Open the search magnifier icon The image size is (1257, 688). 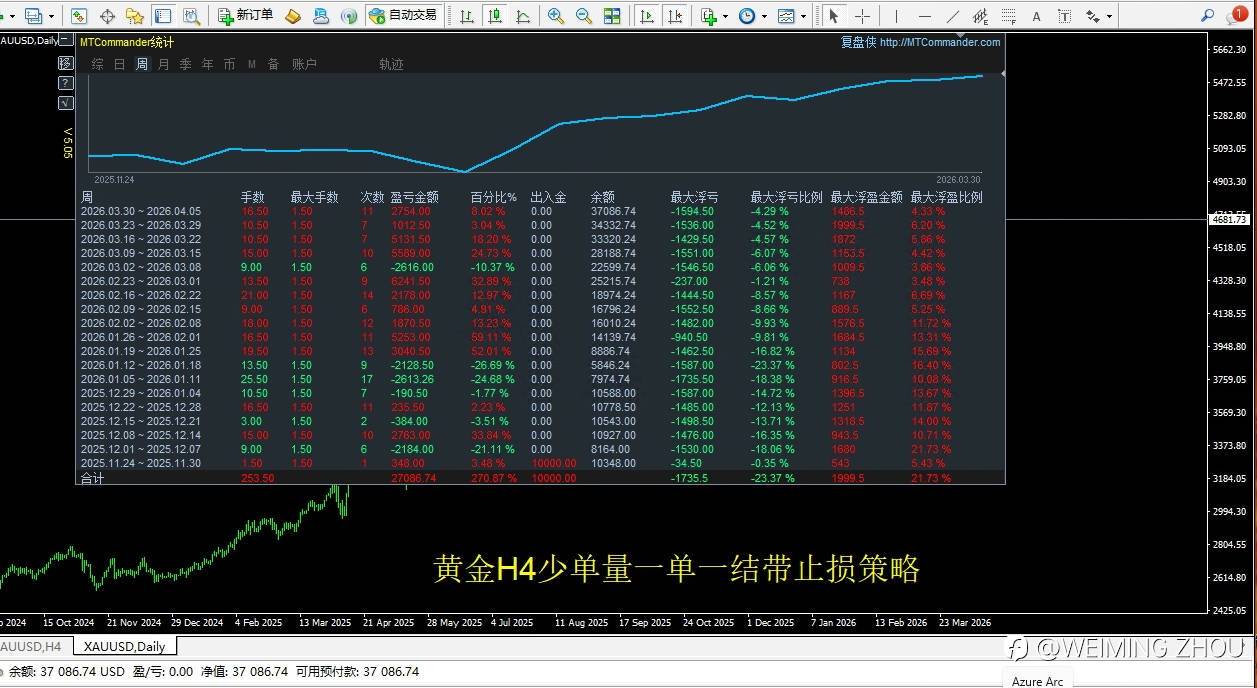1207,17
